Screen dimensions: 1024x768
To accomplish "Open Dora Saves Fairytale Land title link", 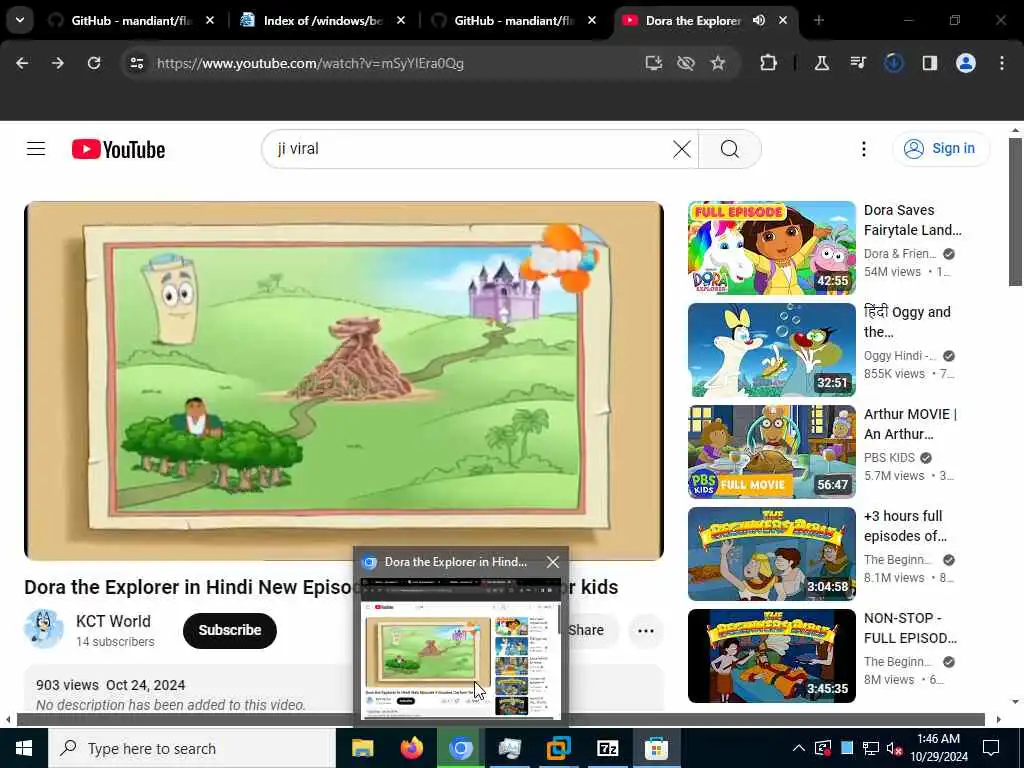I will 912,220.
